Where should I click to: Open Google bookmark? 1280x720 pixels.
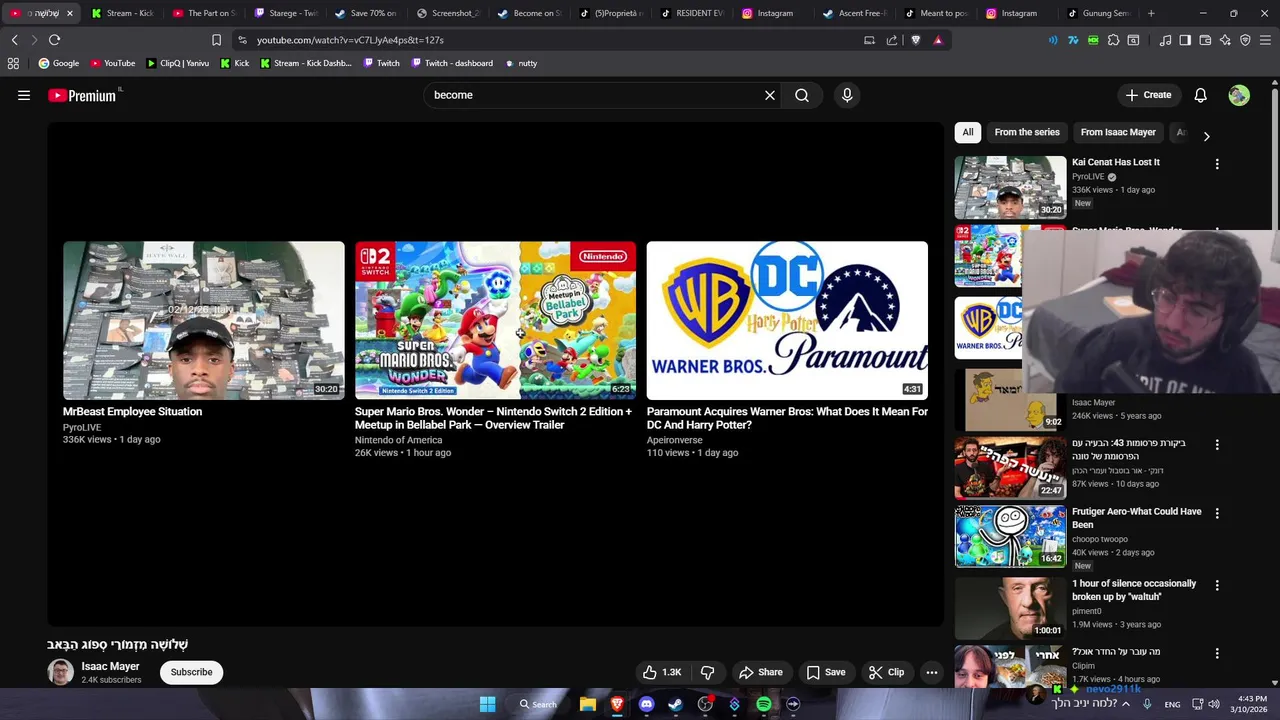click(x=59, y=63)
